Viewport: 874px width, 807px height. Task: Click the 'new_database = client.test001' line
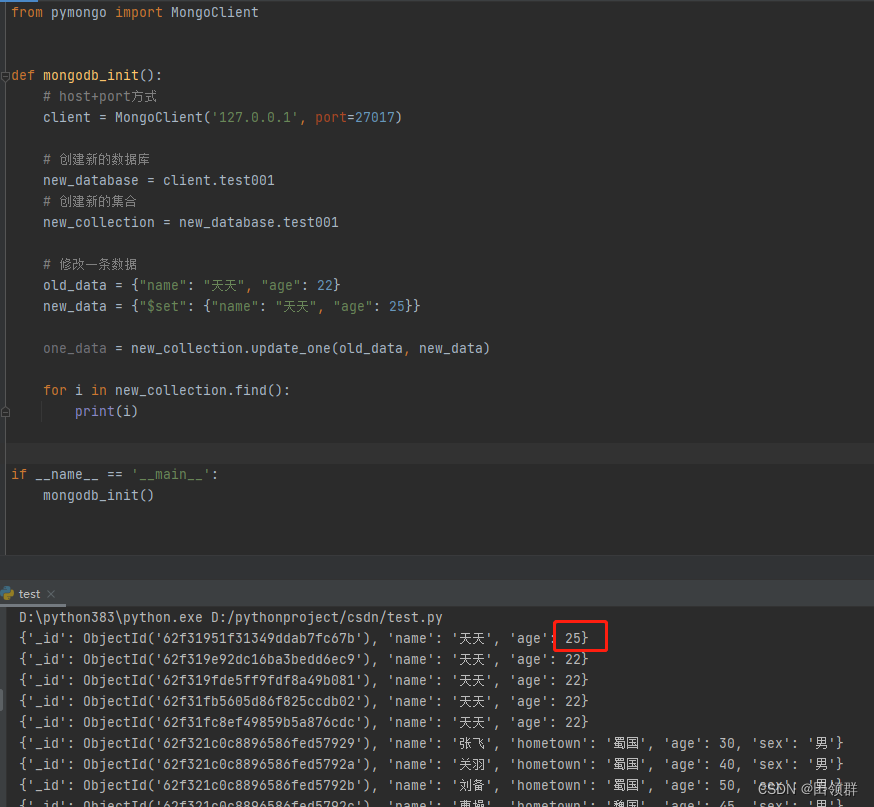click(x=159, y=181)
